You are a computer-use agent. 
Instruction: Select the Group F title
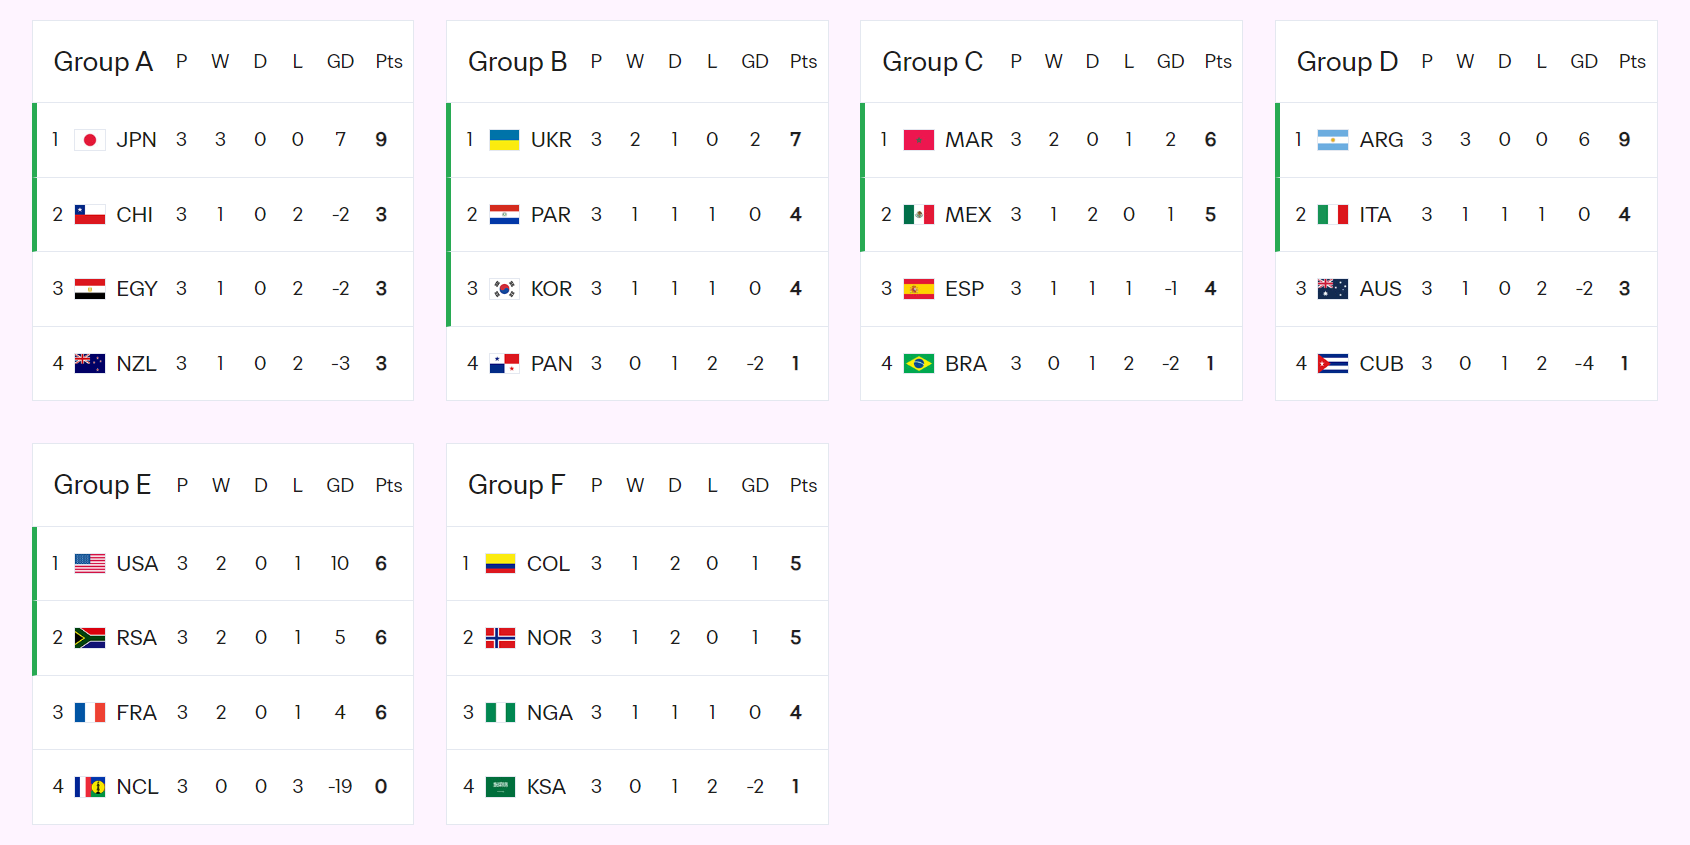pyautogui.click(x=516, y=485)
